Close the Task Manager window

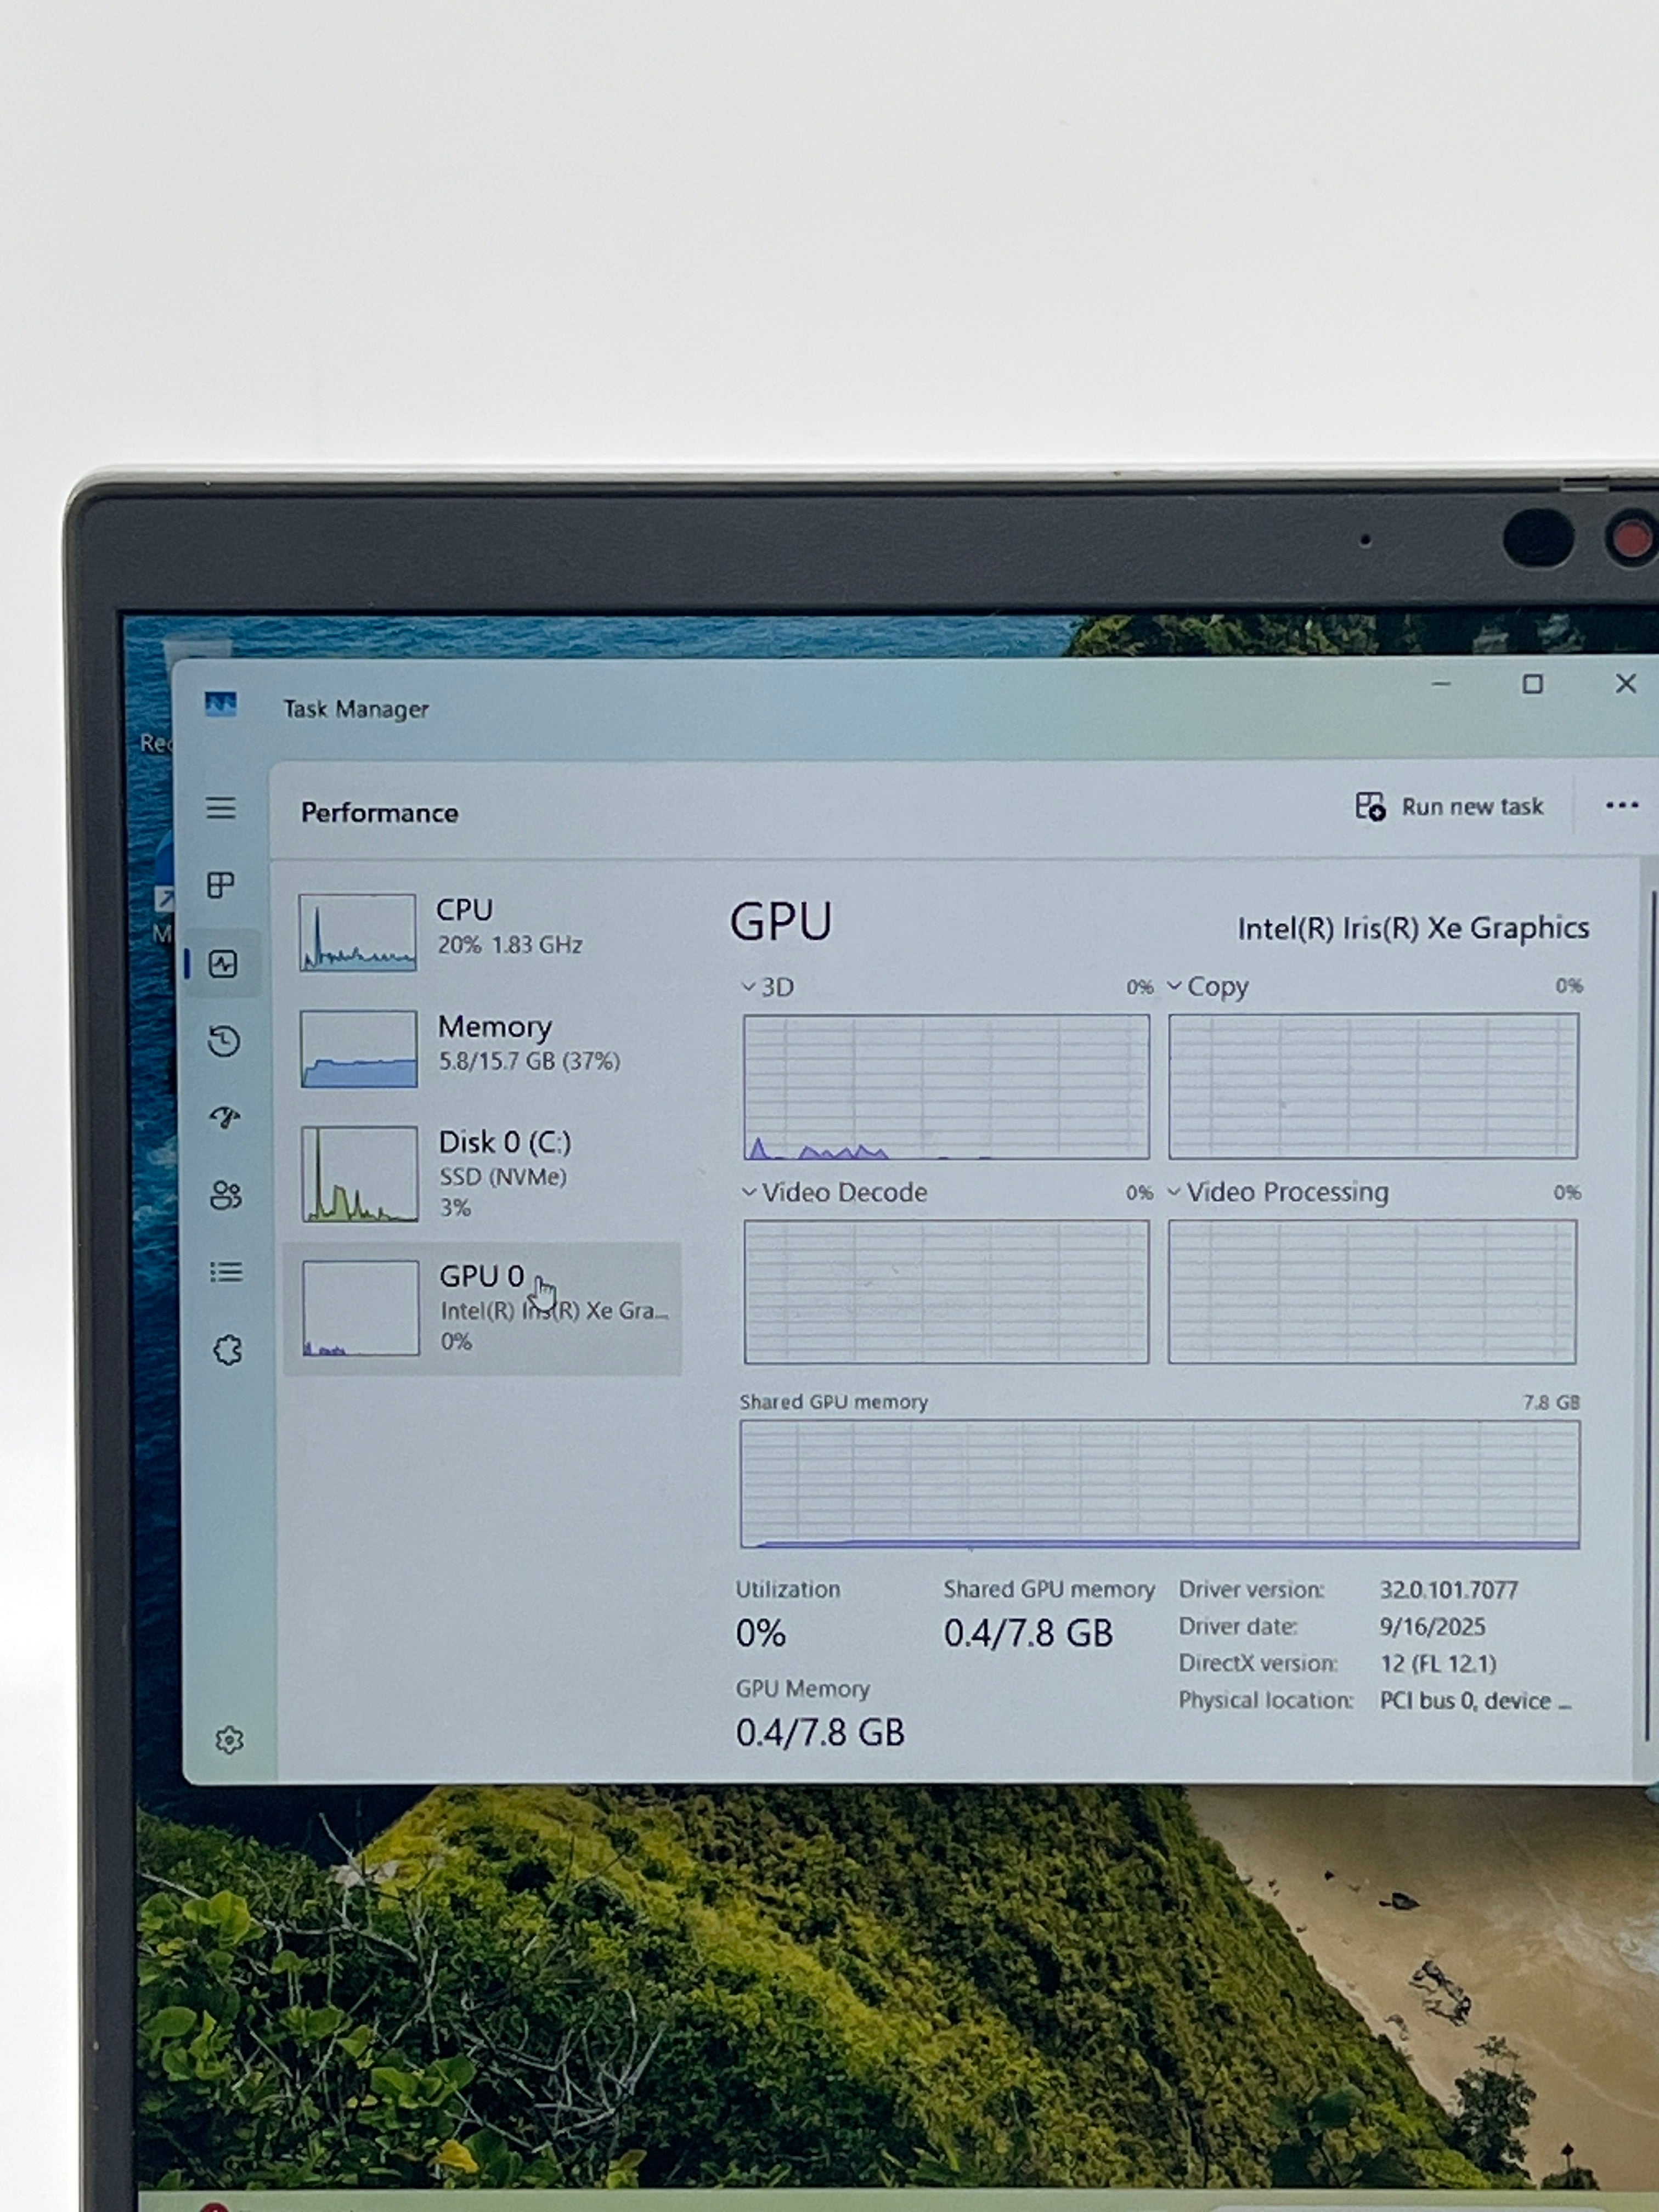(1626, 683)
